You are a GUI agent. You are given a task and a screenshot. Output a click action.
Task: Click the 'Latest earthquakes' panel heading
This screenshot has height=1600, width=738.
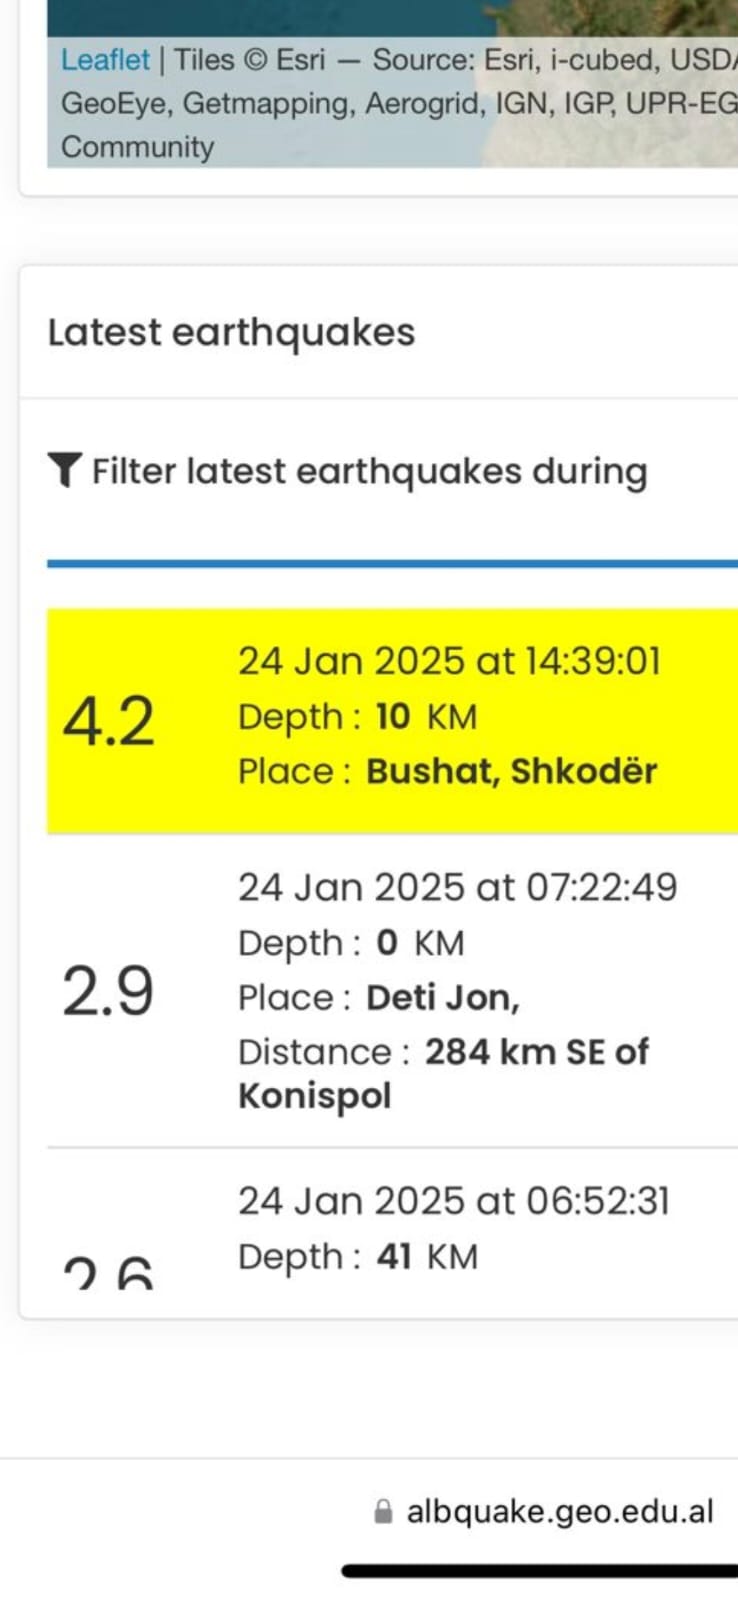click(231, 332)
